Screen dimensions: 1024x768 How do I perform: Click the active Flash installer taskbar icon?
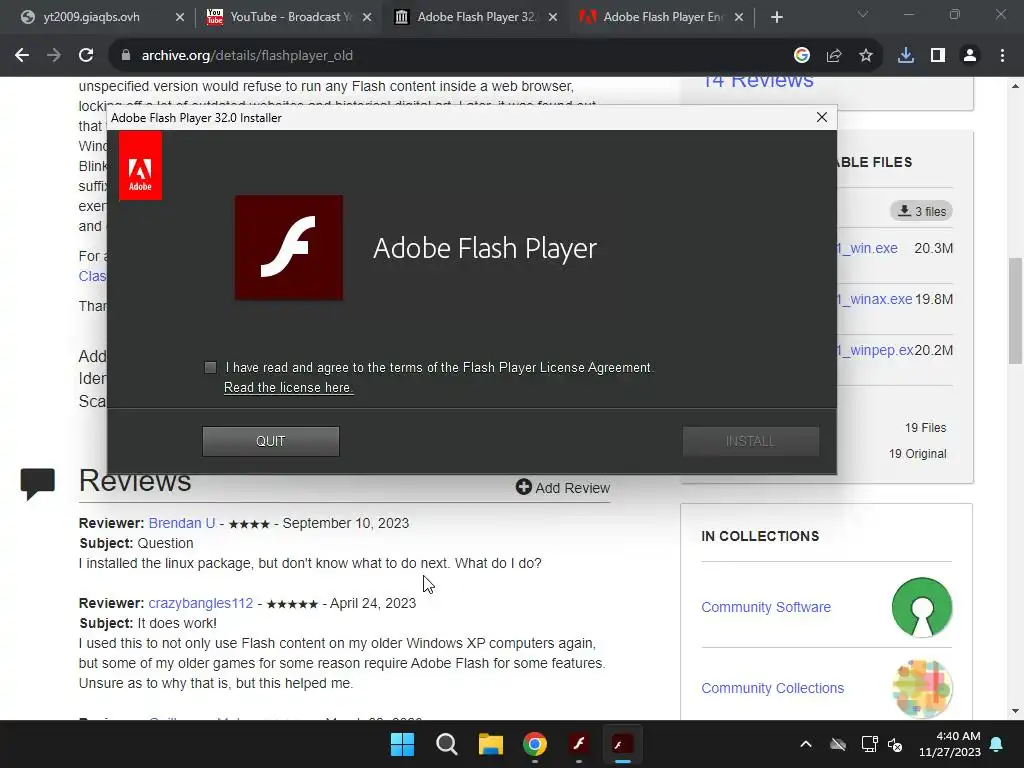[x=622, y=744]
